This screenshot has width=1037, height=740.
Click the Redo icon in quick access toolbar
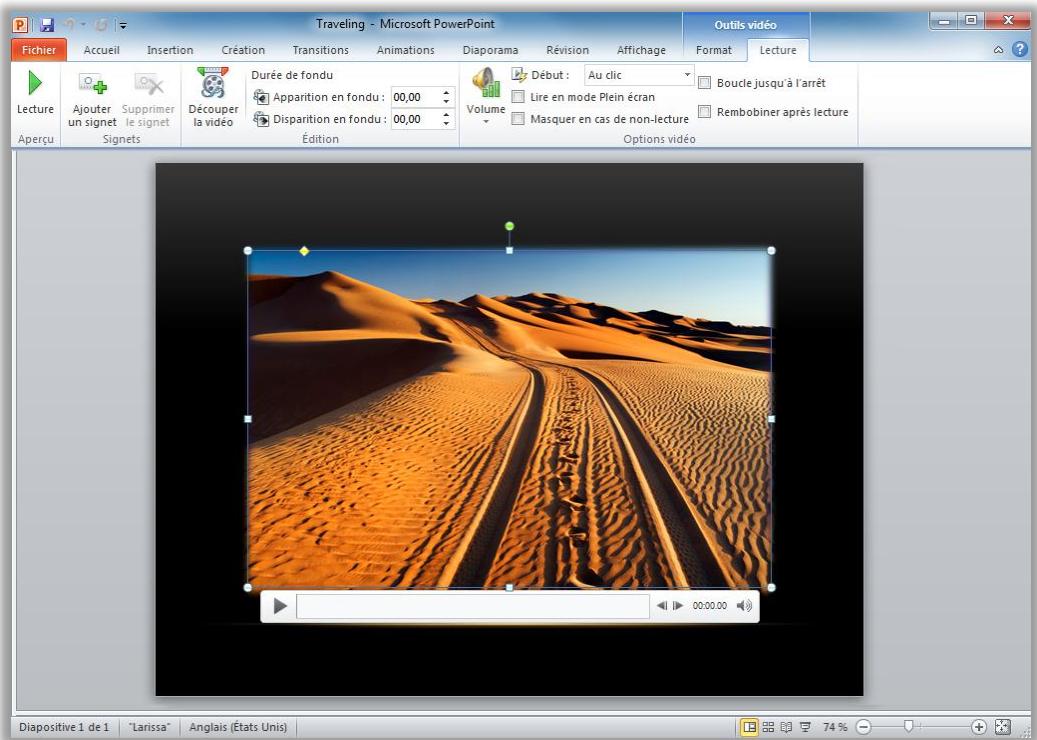[101, 25]
